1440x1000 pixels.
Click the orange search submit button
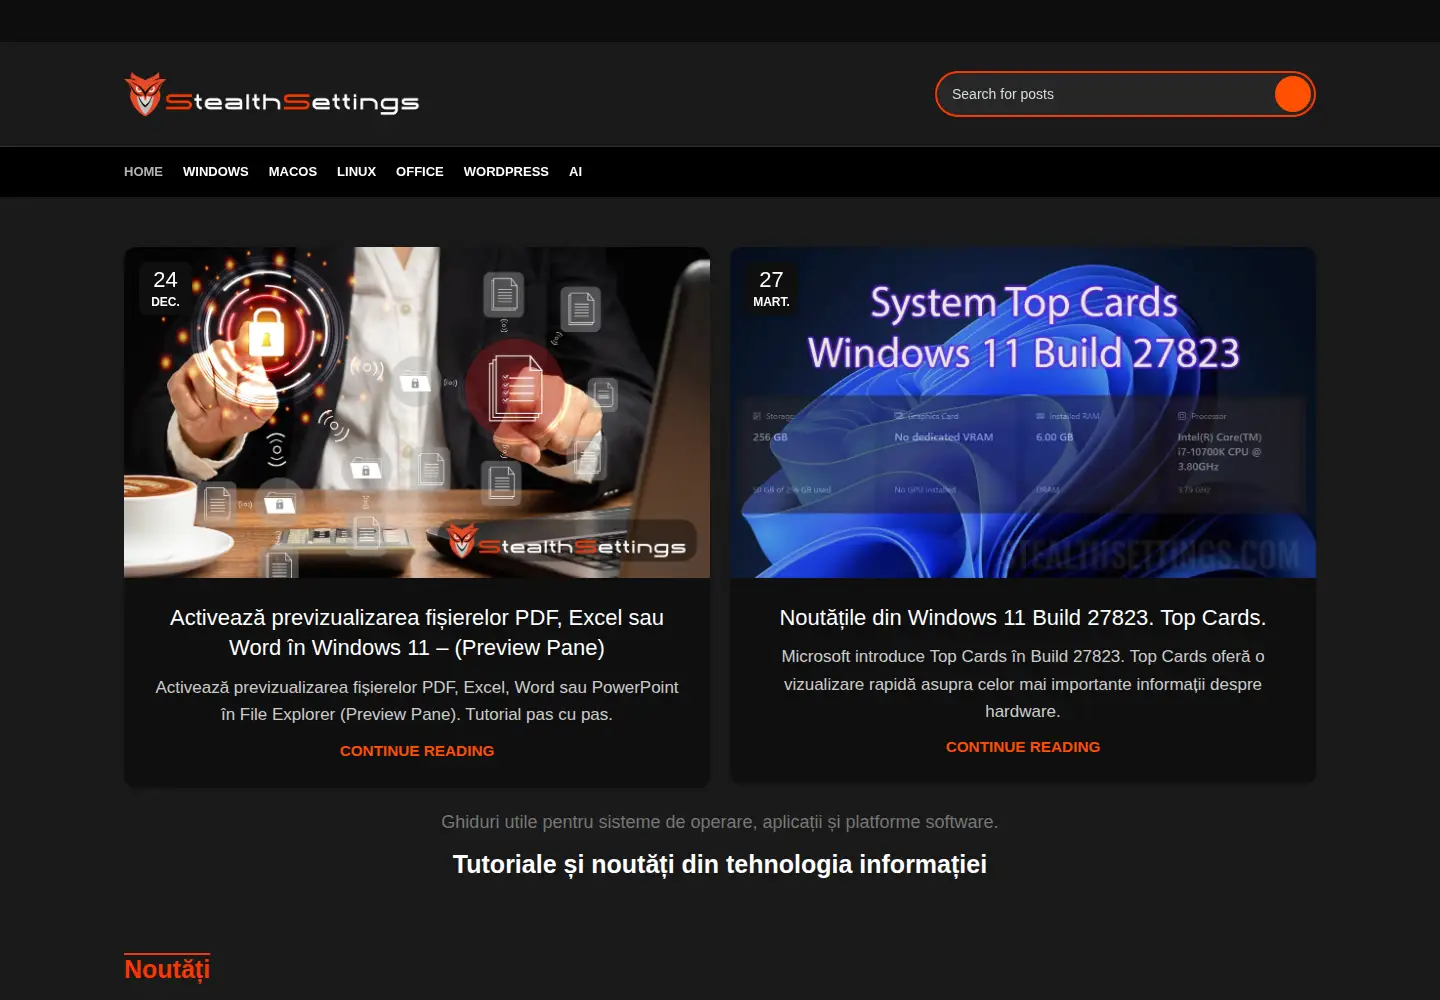click(1293, 94)
